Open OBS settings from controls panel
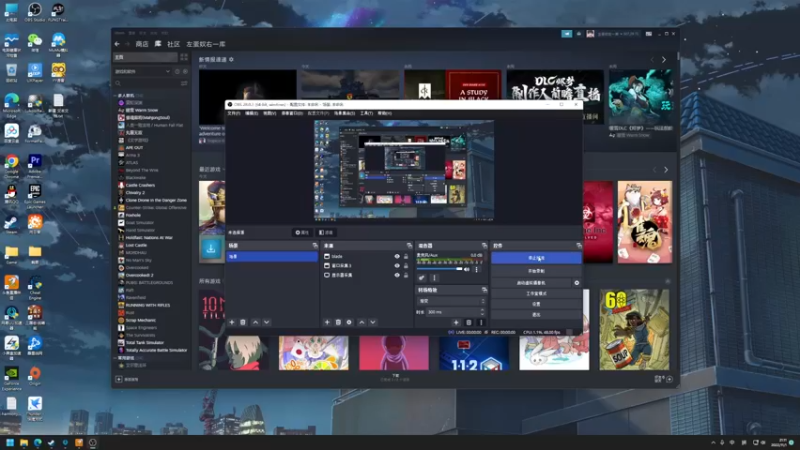The width and height of the screenshot is (800, 450). coord(536,304)
